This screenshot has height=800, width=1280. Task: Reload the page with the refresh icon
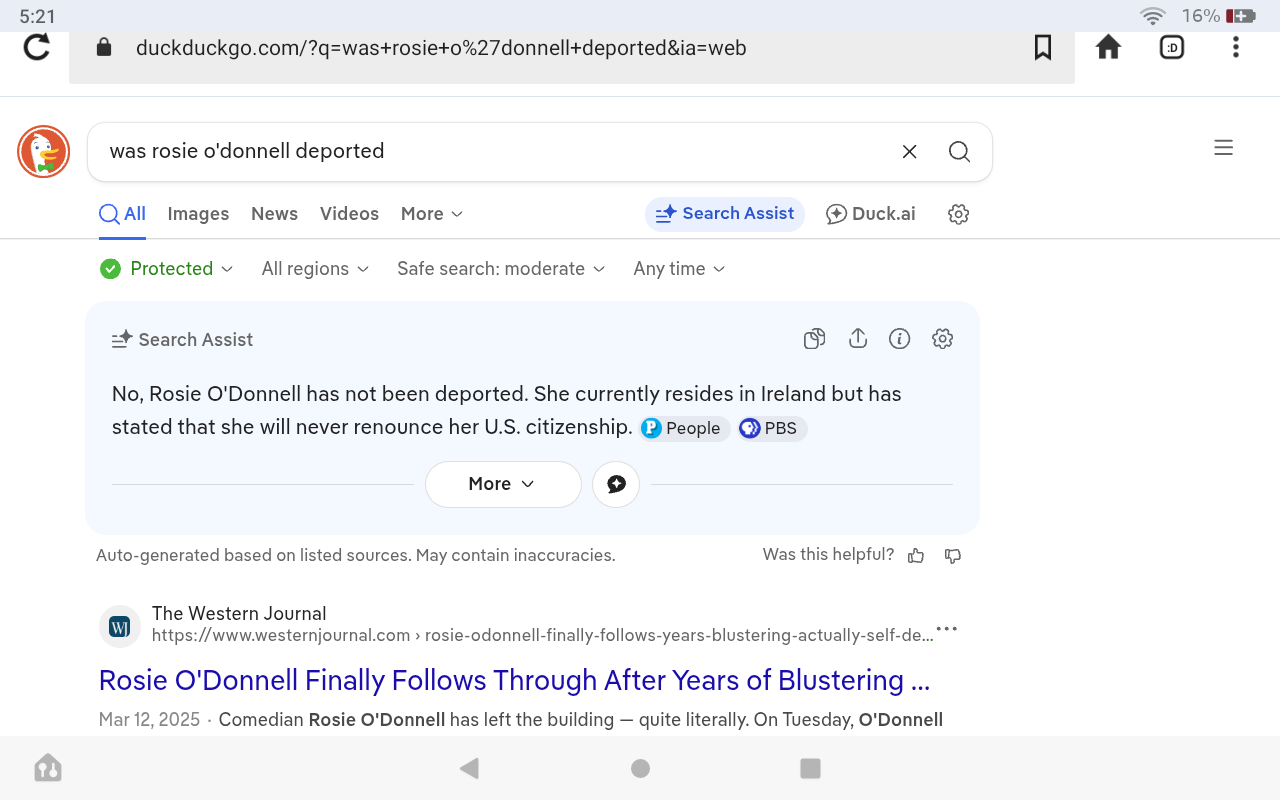pyautogui.click(x=37, y=47)
